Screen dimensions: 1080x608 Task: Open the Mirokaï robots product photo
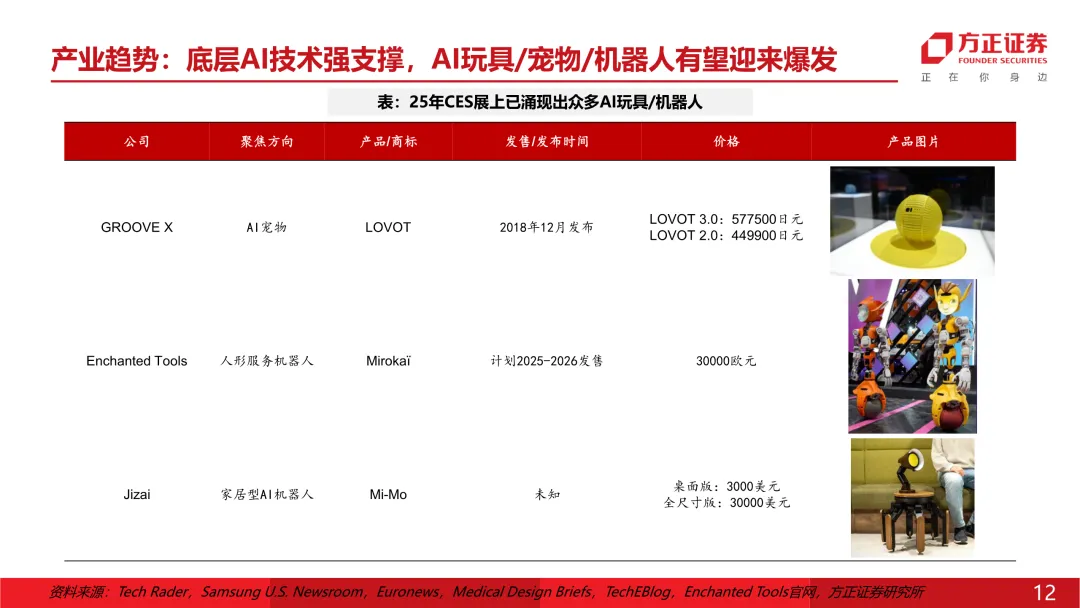click(x=912, y=356)
